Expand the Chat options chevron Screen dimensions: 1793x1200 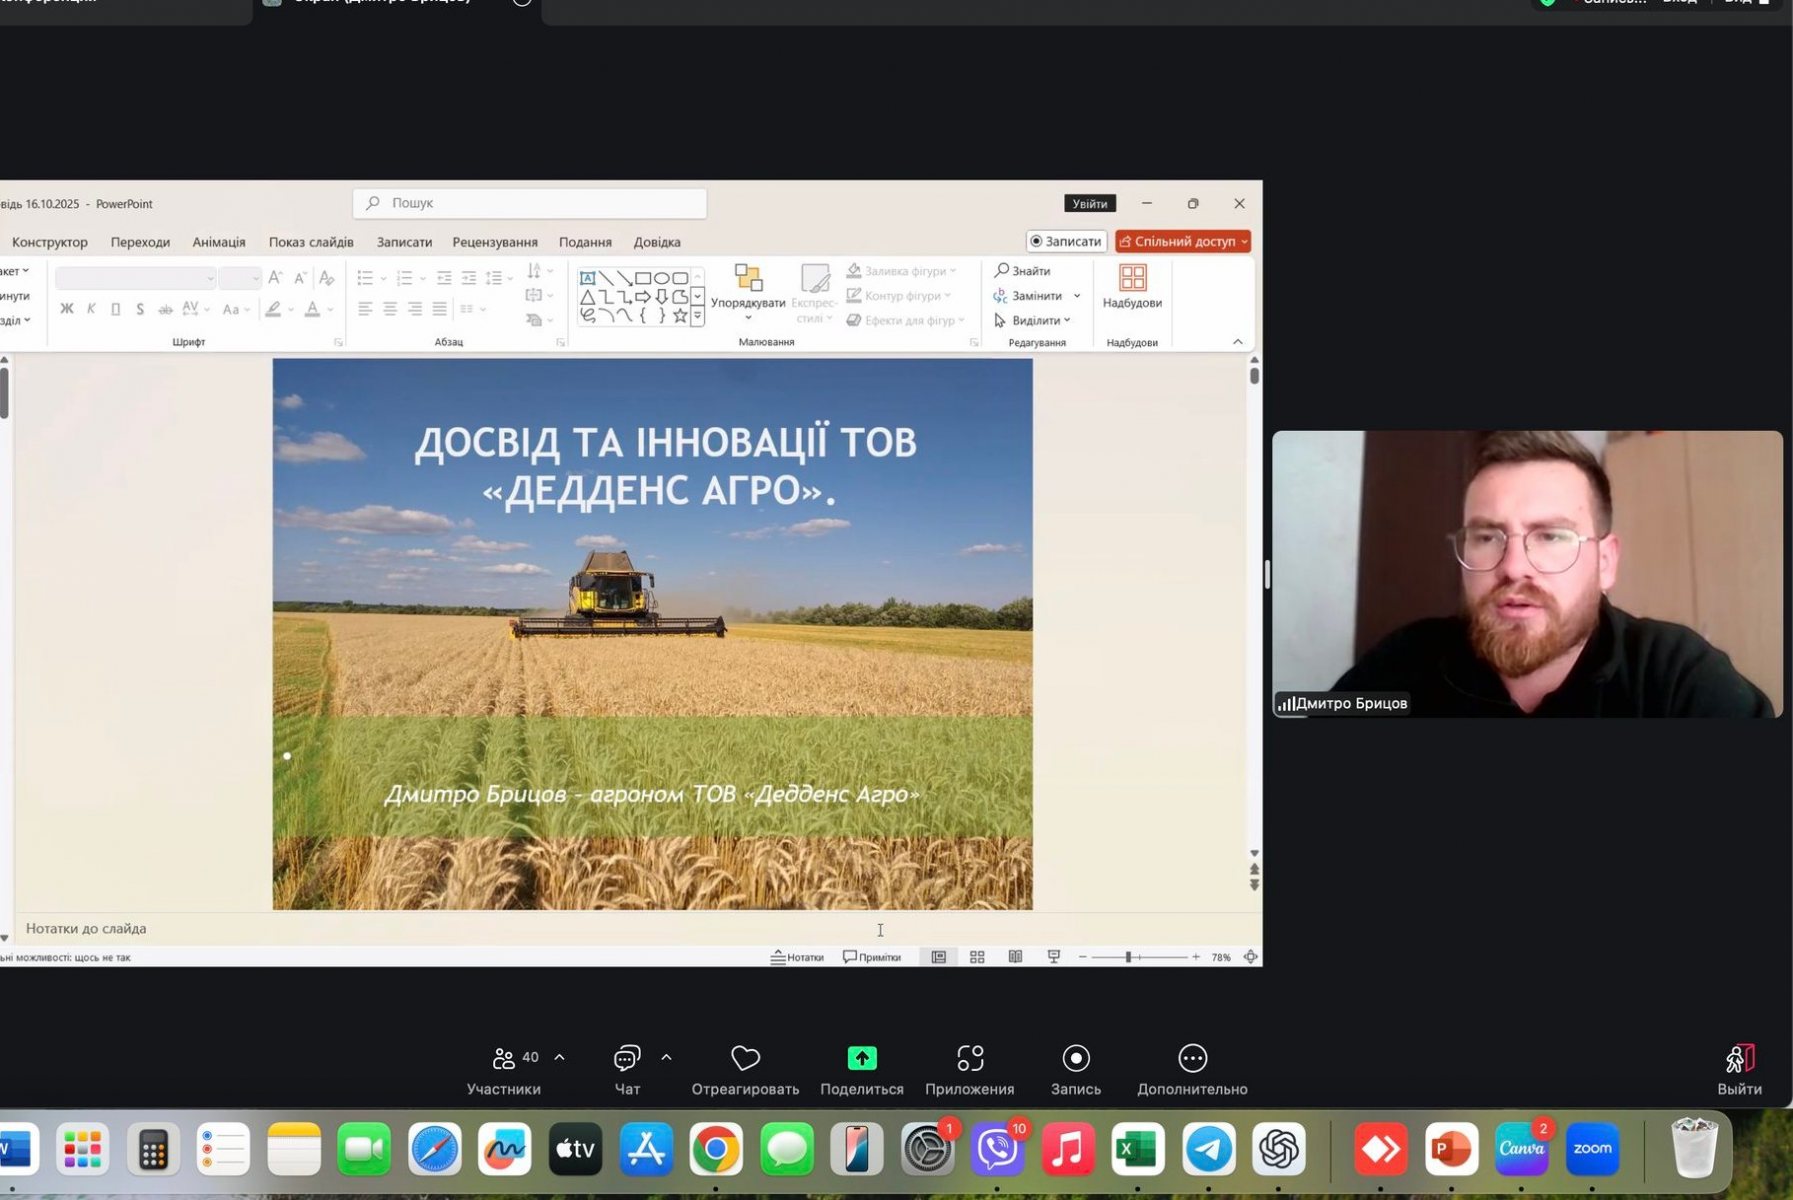666,1057
